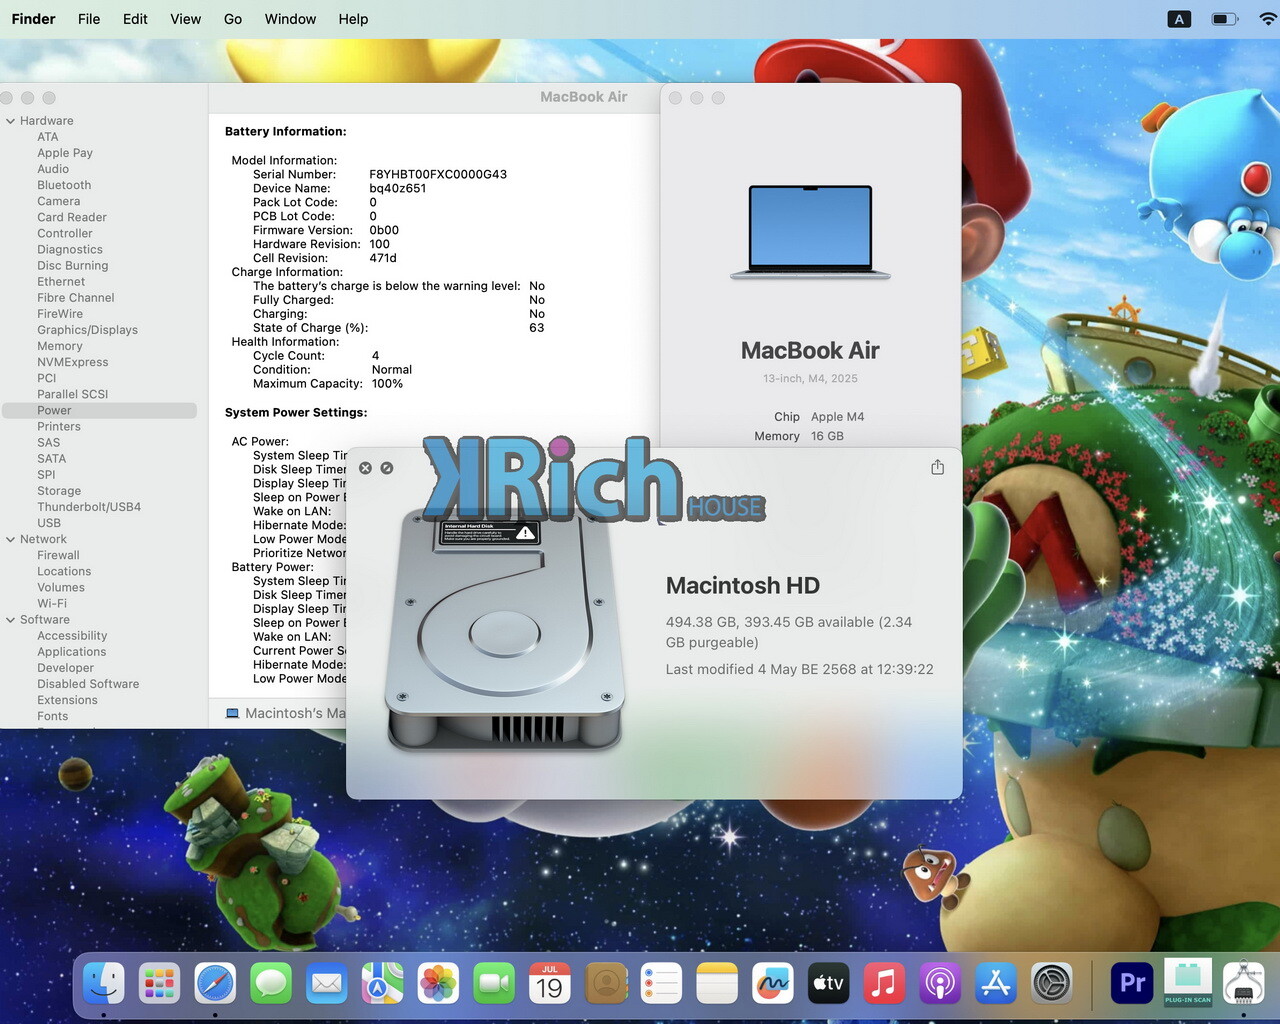Select Thunderbolt/USB4 in the sidebar
Image resolution: width=1280 pixels, height=1024 pixels.
click(89, 507)
